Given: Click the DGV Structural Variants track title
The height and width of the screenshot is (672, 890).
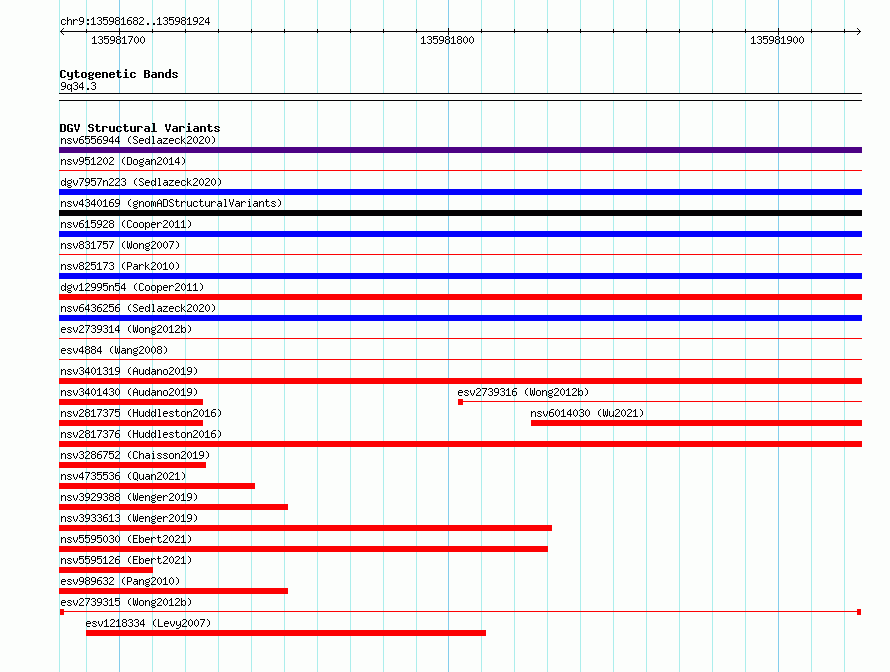Looking at the screenshot, I should [x=140, y=128].
